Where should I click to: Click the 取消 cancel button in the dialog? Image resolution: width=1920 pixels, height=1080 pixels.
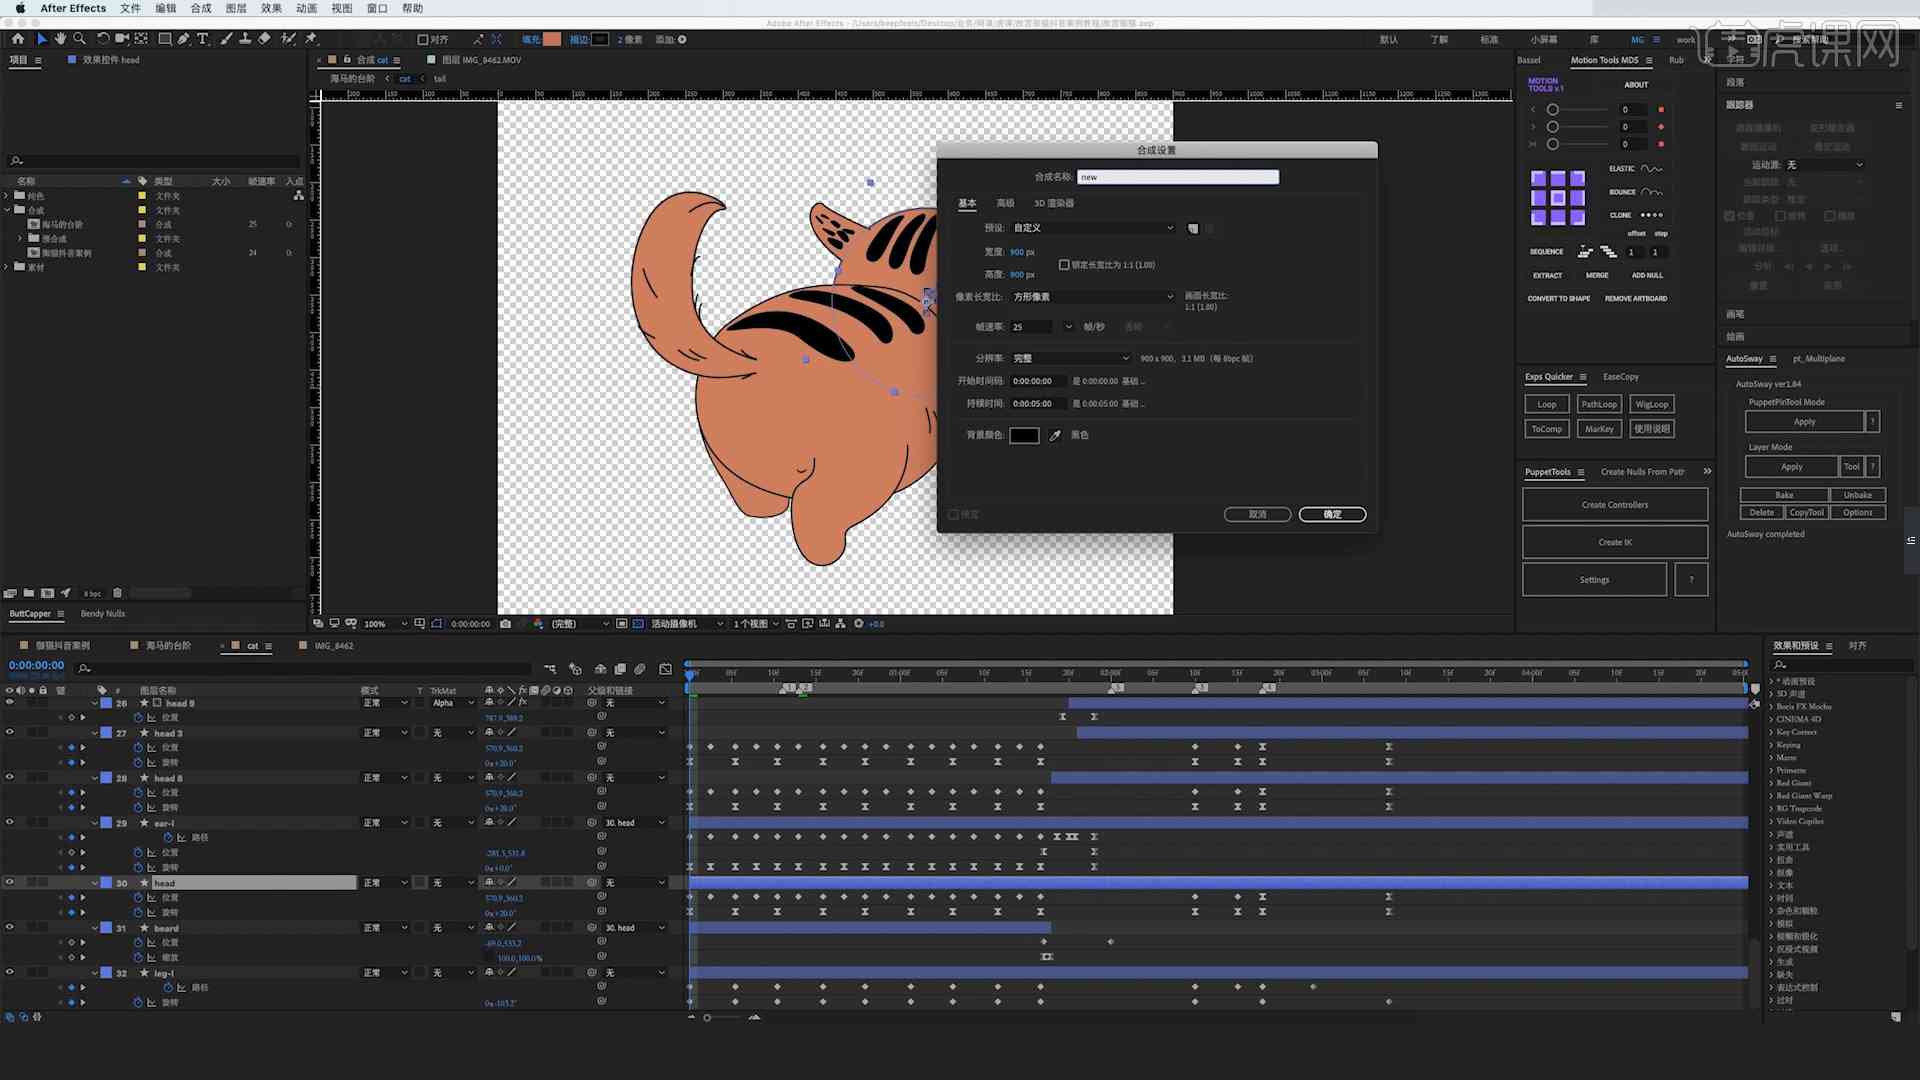(1257, 514)
